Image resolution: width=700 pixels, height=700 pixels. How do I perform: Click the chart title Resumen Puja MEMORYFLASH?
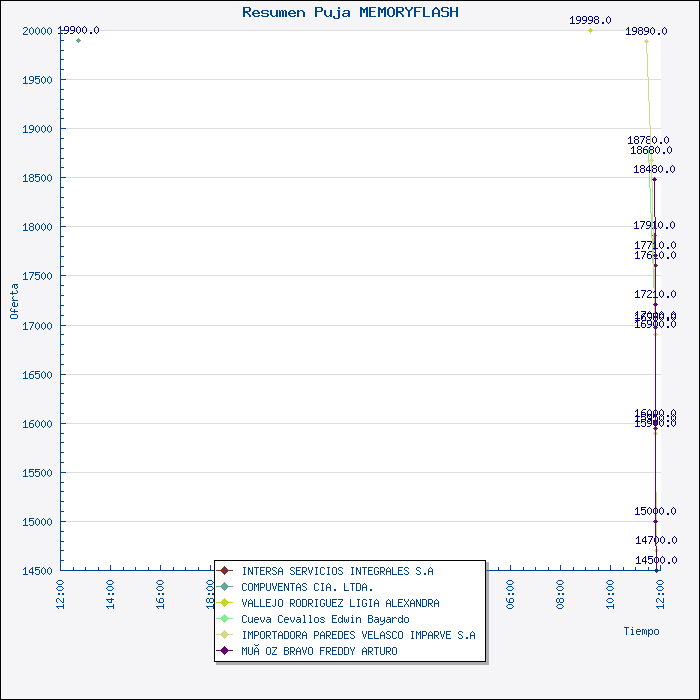pos(350,12)
